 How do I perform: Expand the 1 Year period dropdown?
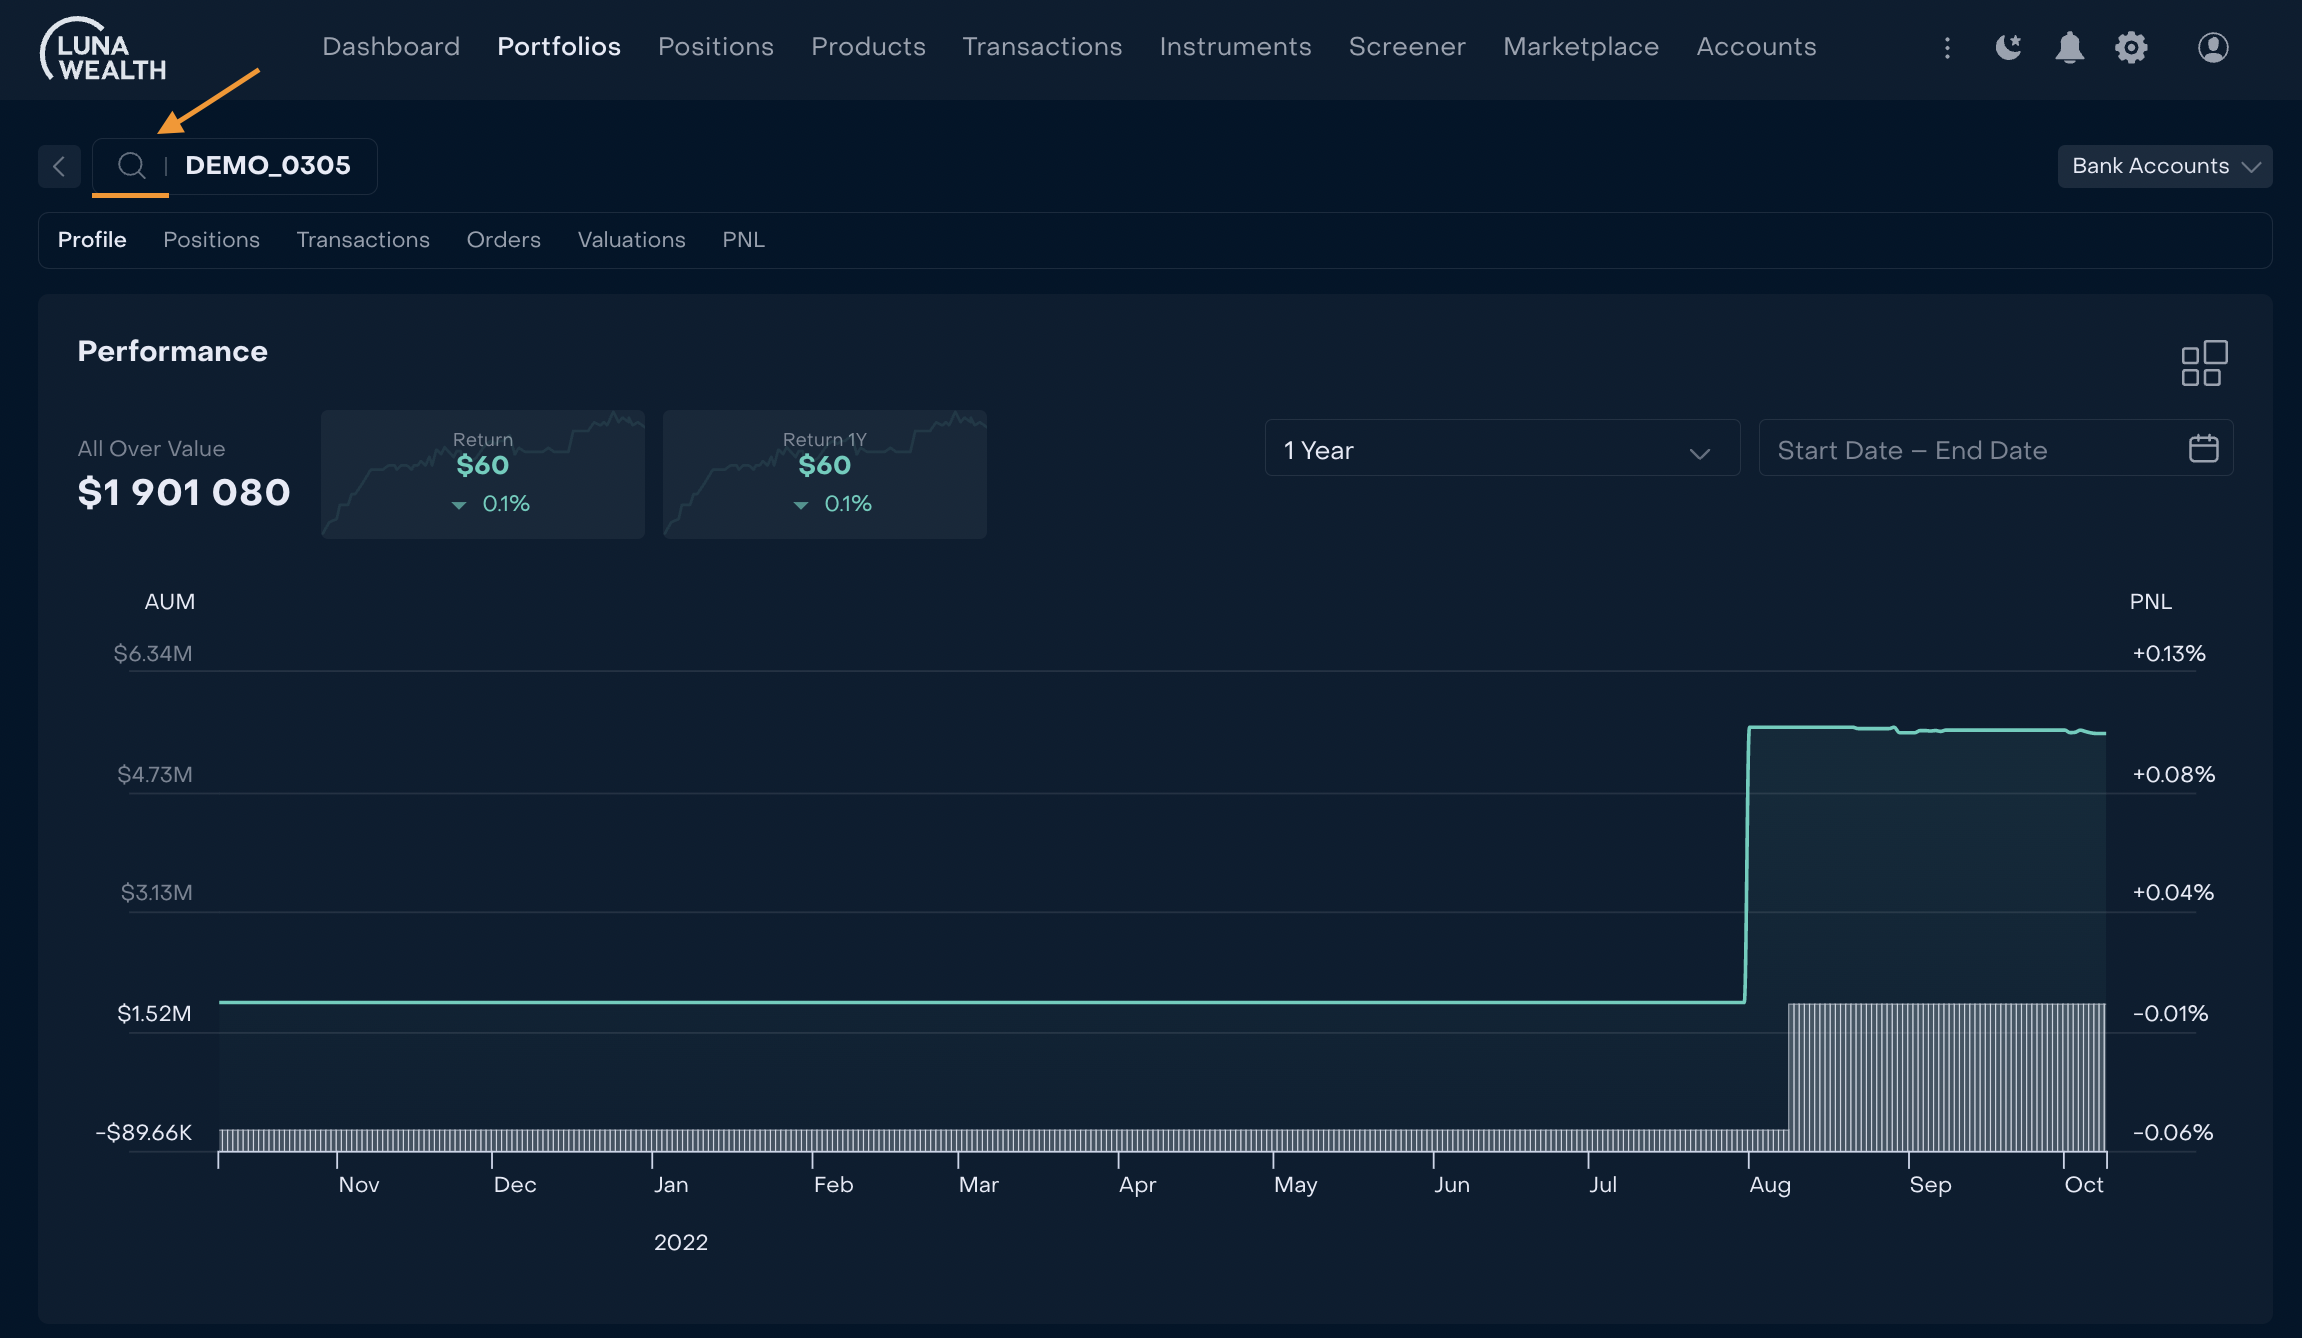tap(1501, 450)
